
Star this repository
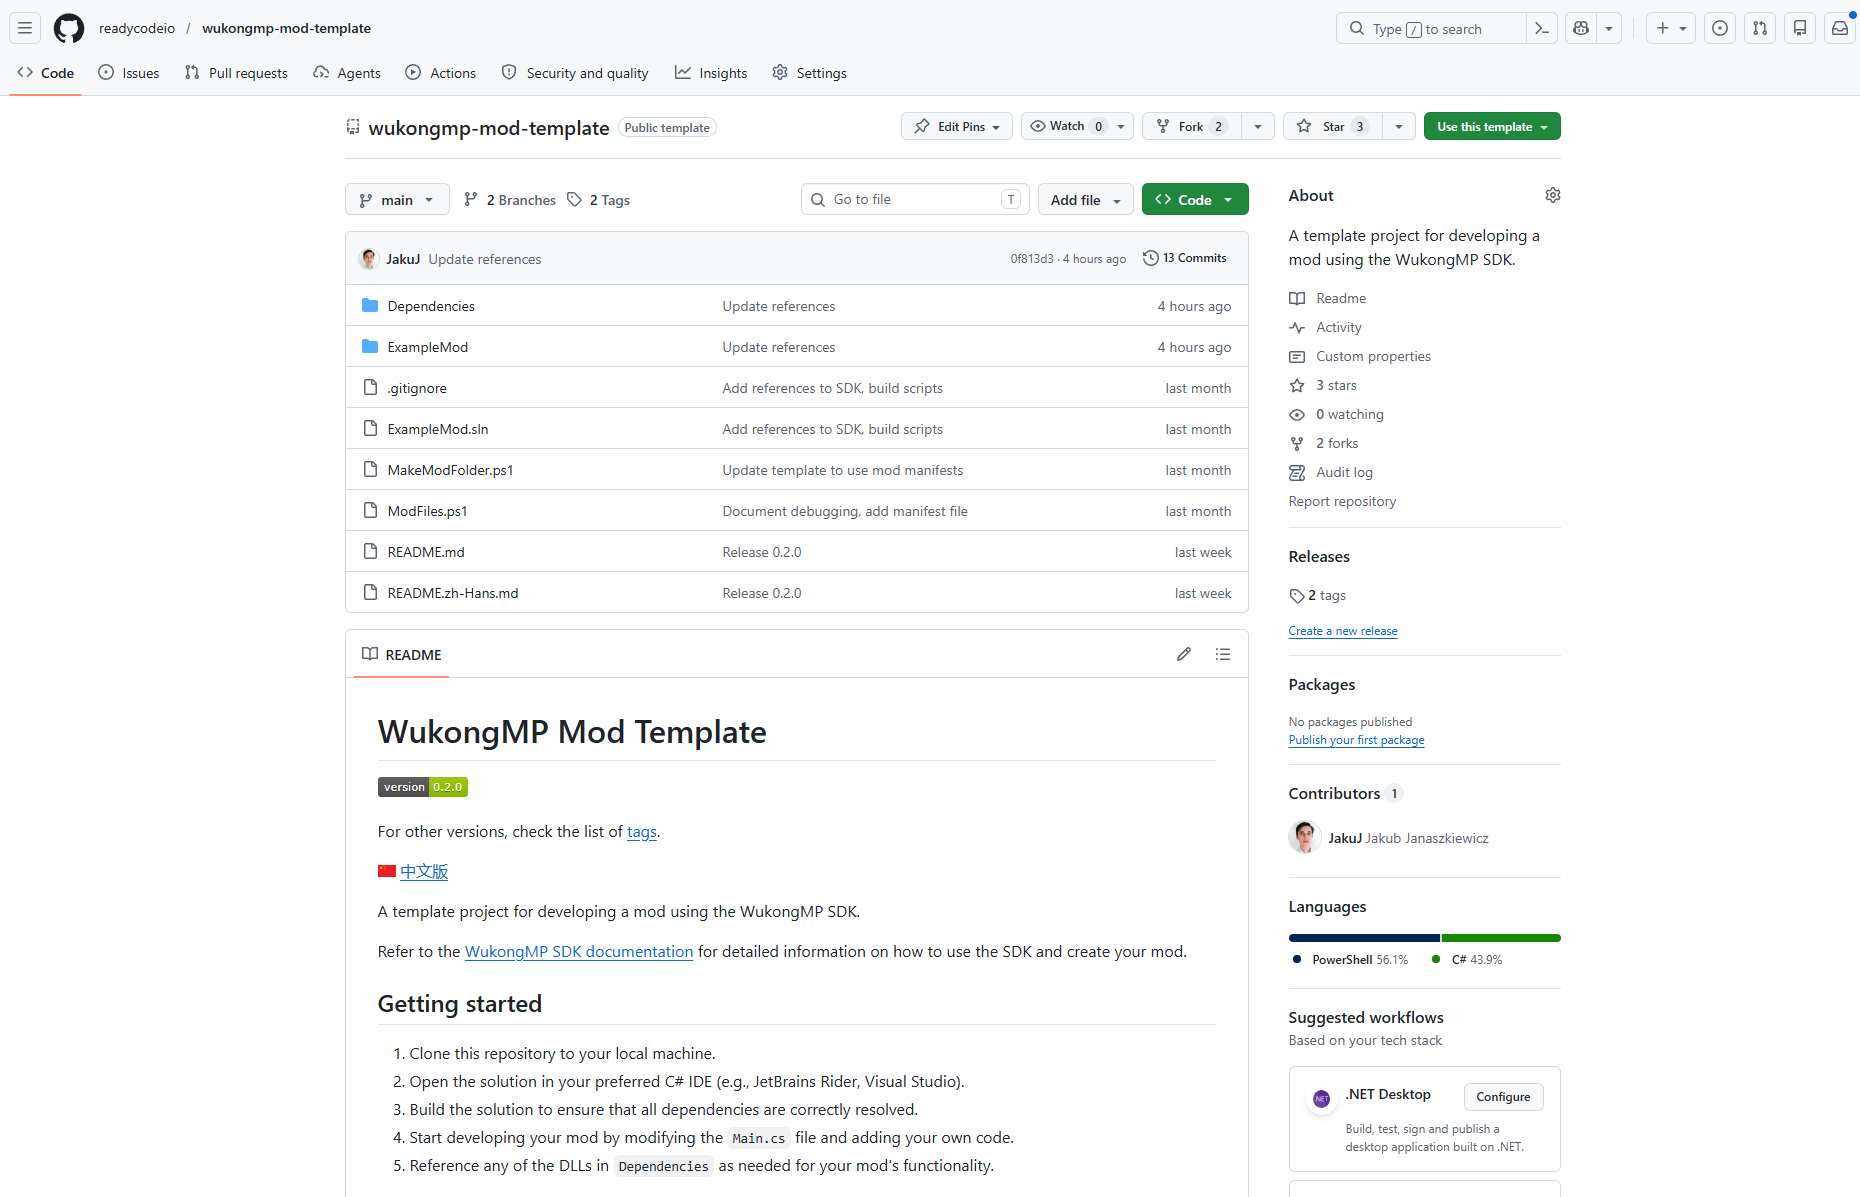click(x=1334, y=126)
